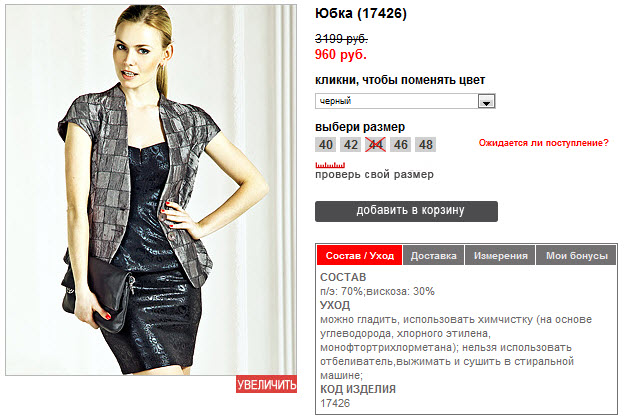Select size 40
The height and width of the screenshot is (420, 628).
tap(326, 145)
